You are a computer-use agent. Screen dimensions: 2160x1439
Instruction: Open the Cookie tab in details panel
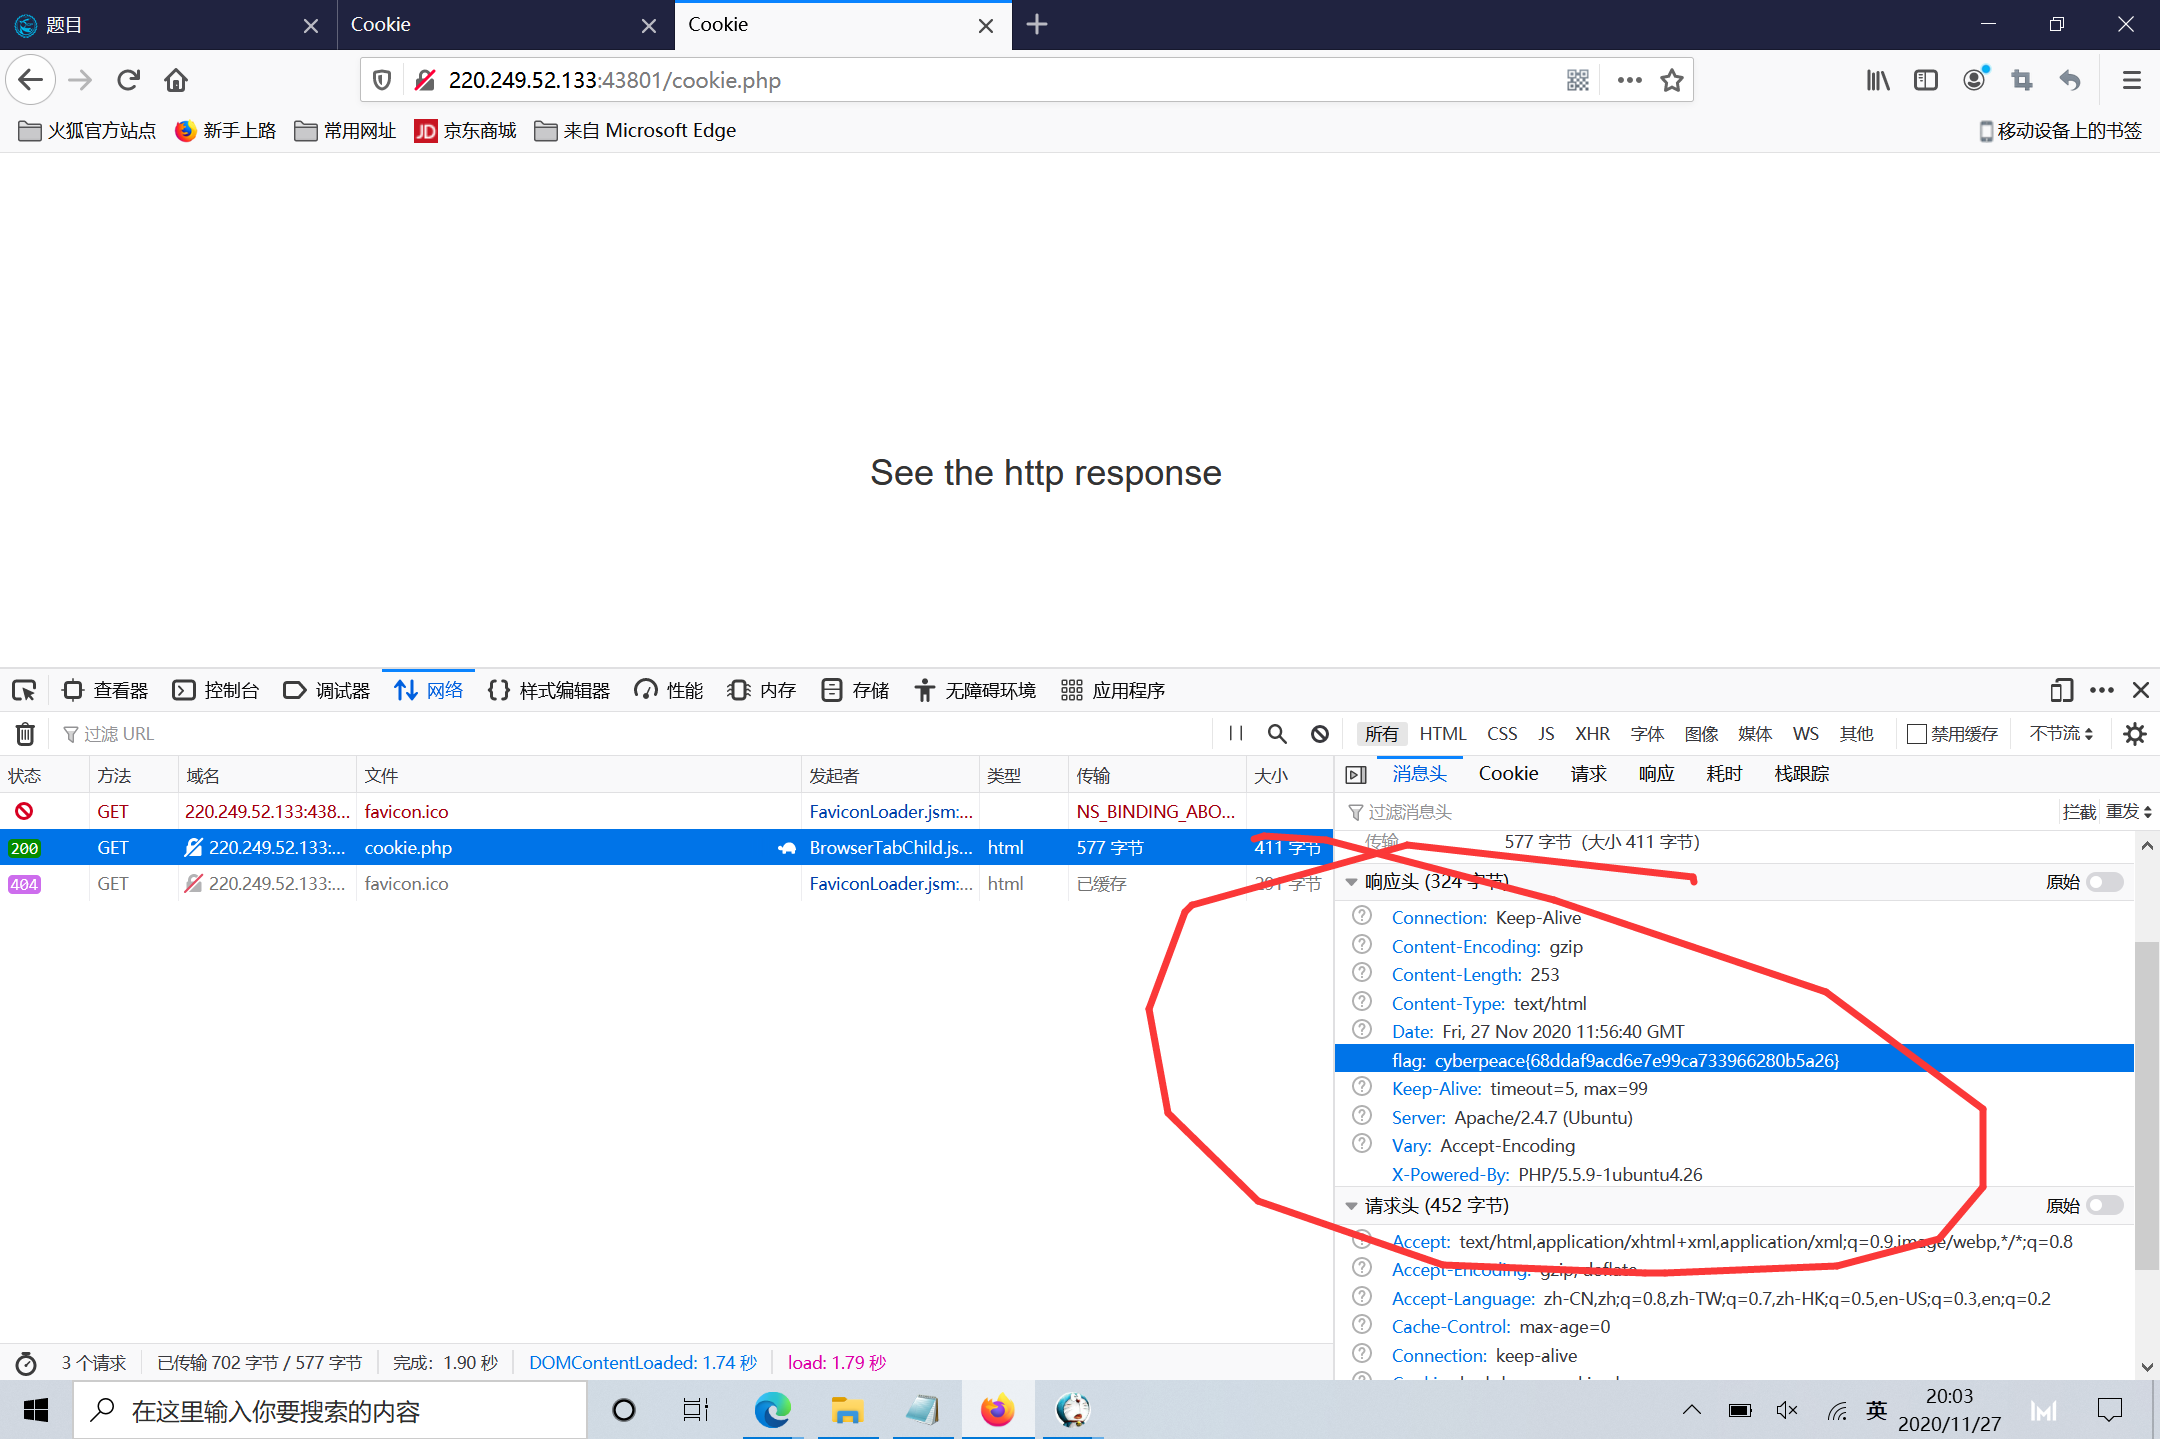coord(1508,774)
